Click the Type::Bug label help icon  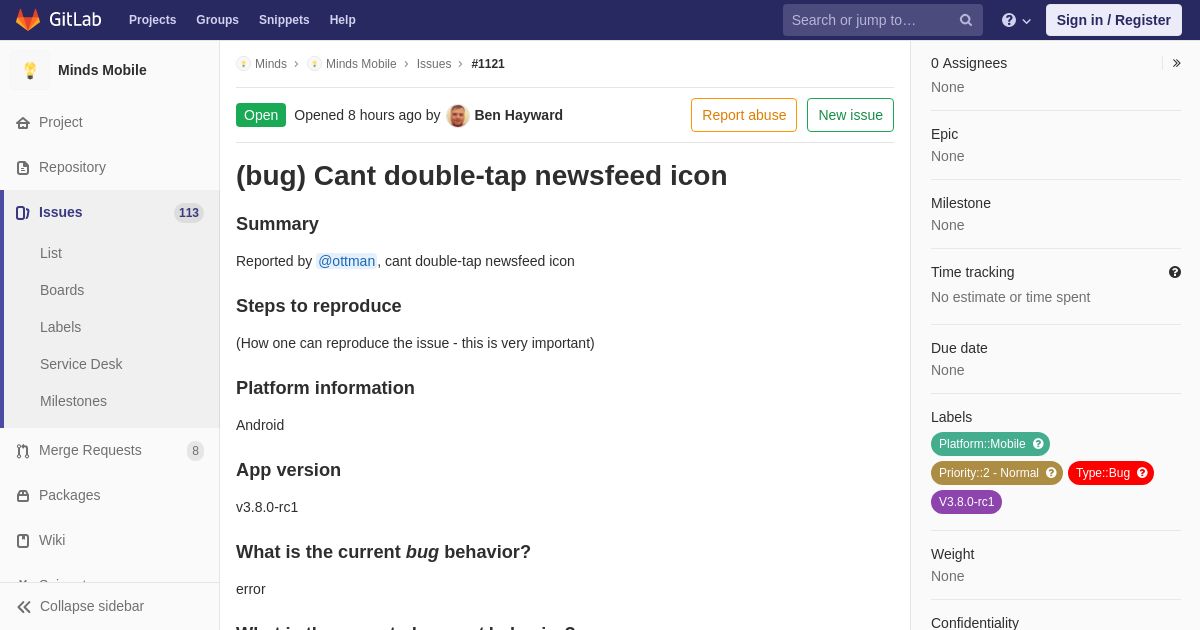click(x=1142, y=473)
